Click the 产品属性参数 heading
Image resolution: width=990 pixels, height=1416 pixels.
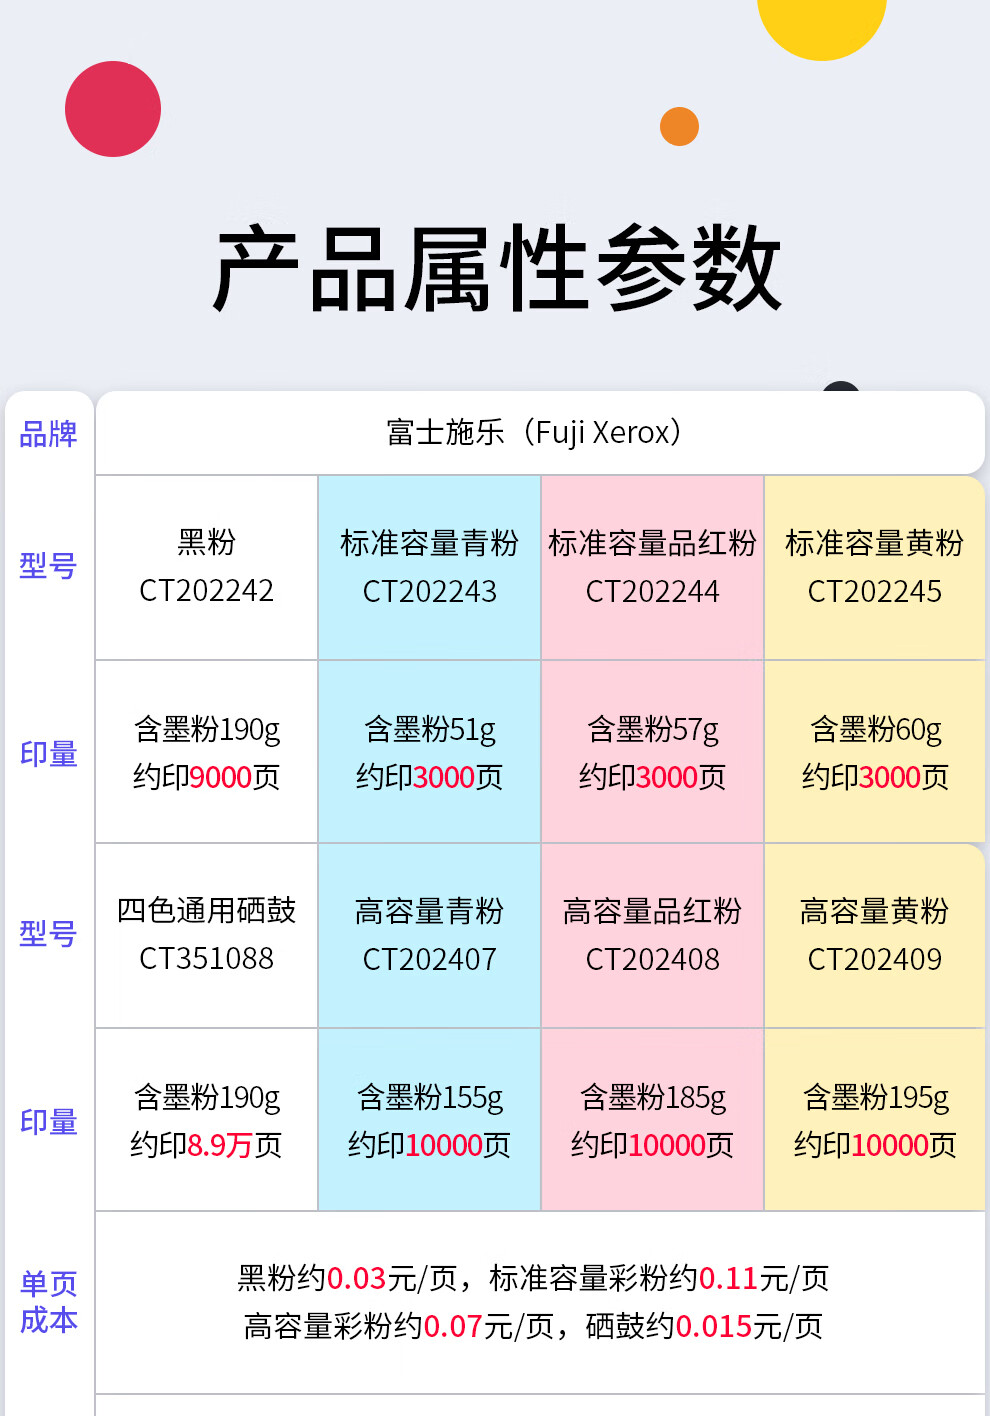click(496, 269)
